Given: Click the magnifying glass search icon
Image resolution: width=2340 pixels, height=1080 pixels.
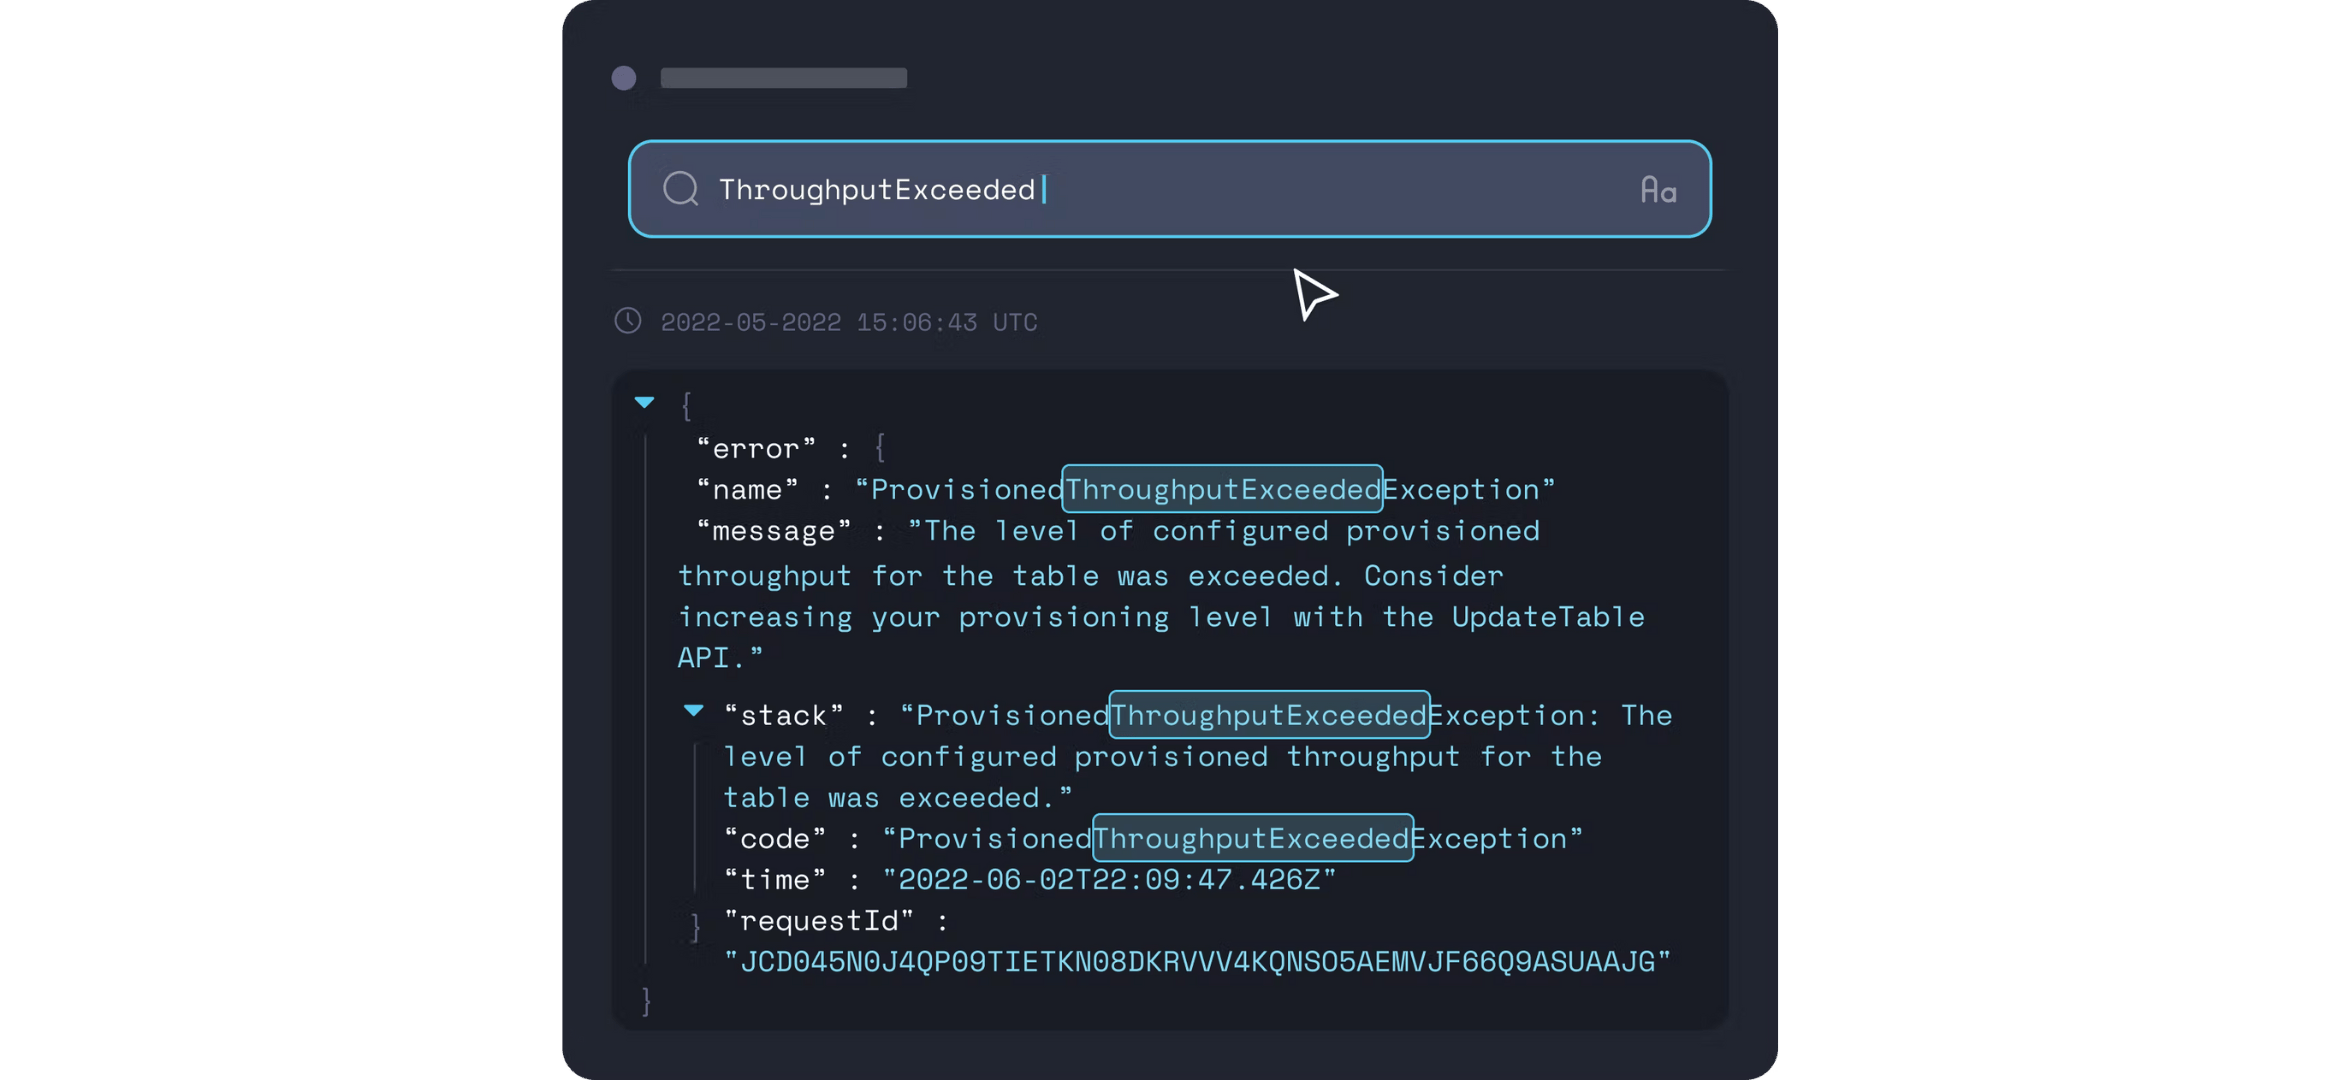Looking at the screenshot, I should [x=681, y=188].
